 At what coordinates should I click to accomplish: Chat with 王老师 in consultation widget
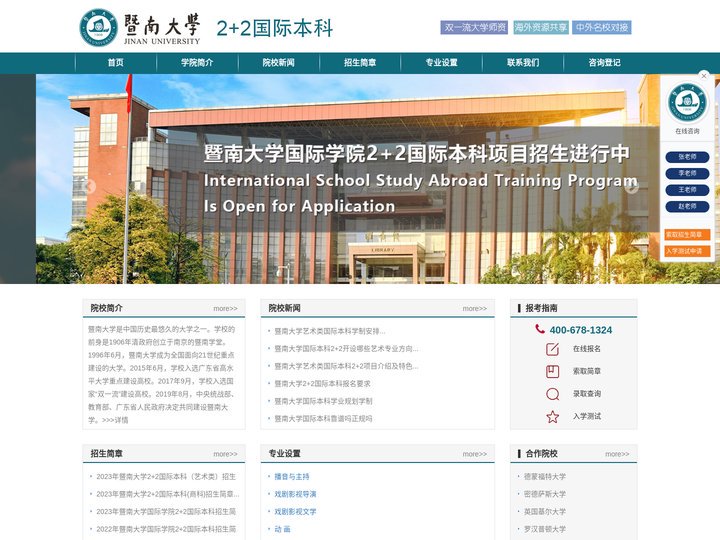pyautogui.click(x=687, y=190)
